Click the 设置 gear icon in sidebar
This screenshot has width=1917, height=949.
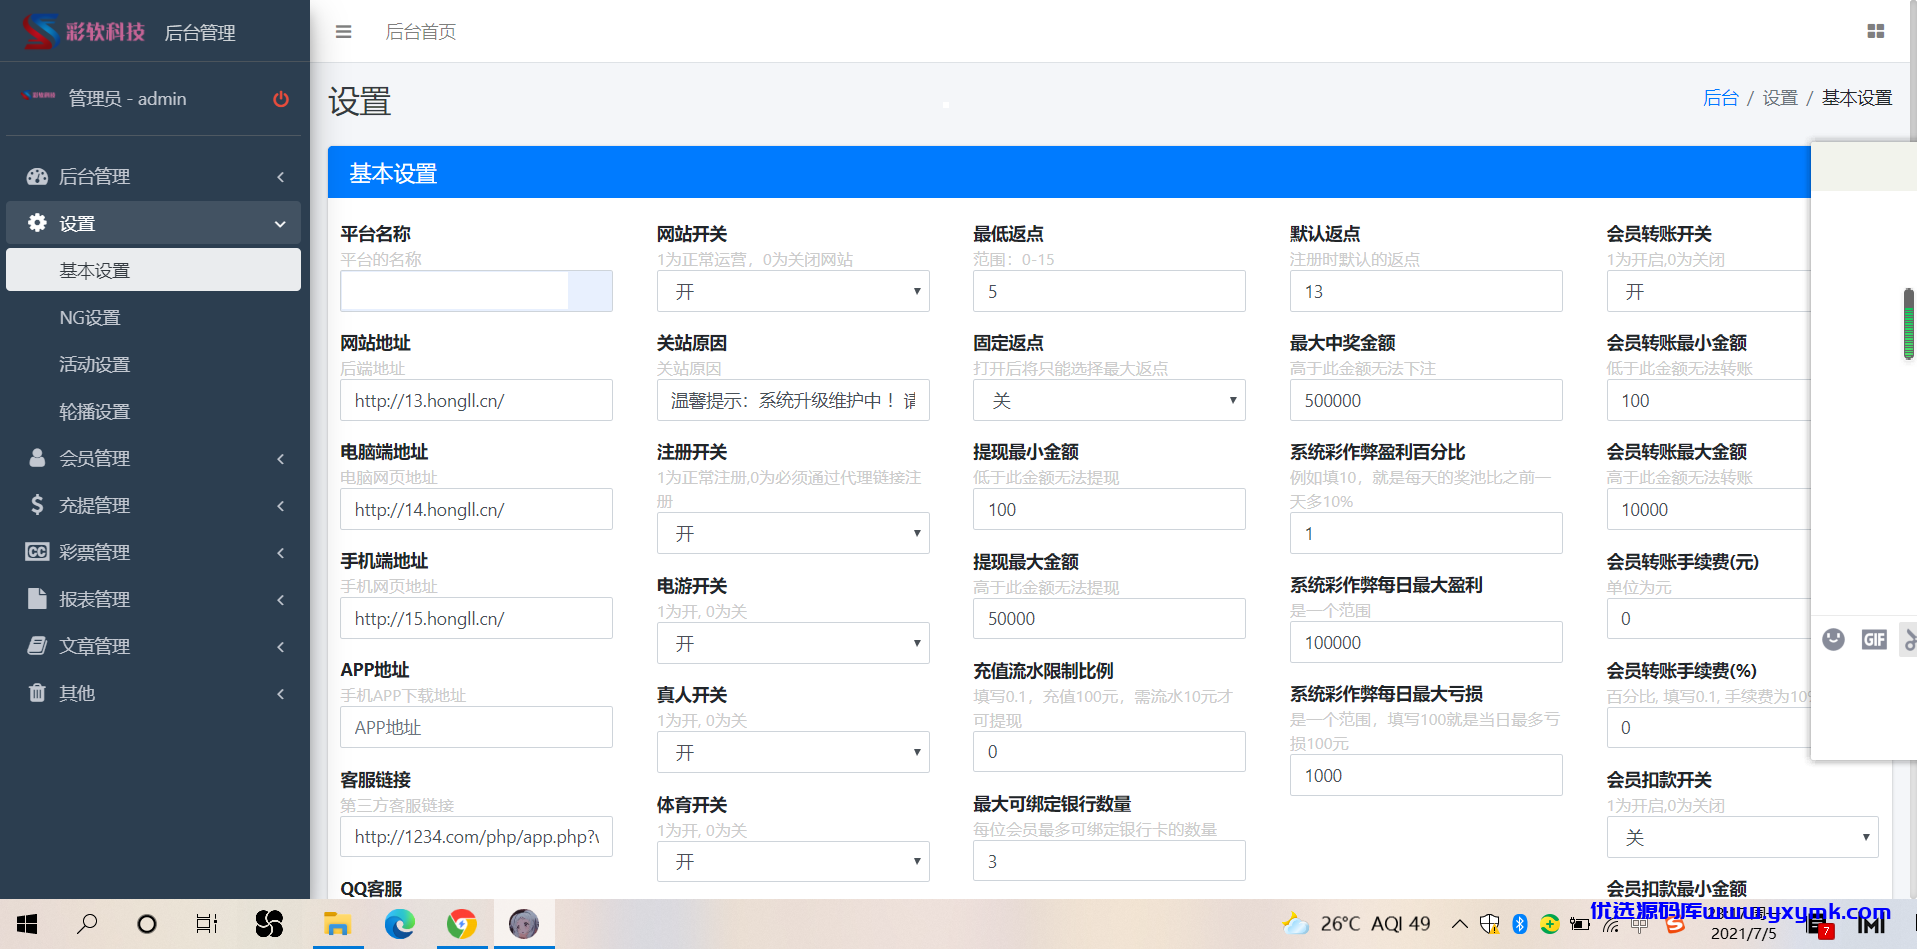click(37, 223)
